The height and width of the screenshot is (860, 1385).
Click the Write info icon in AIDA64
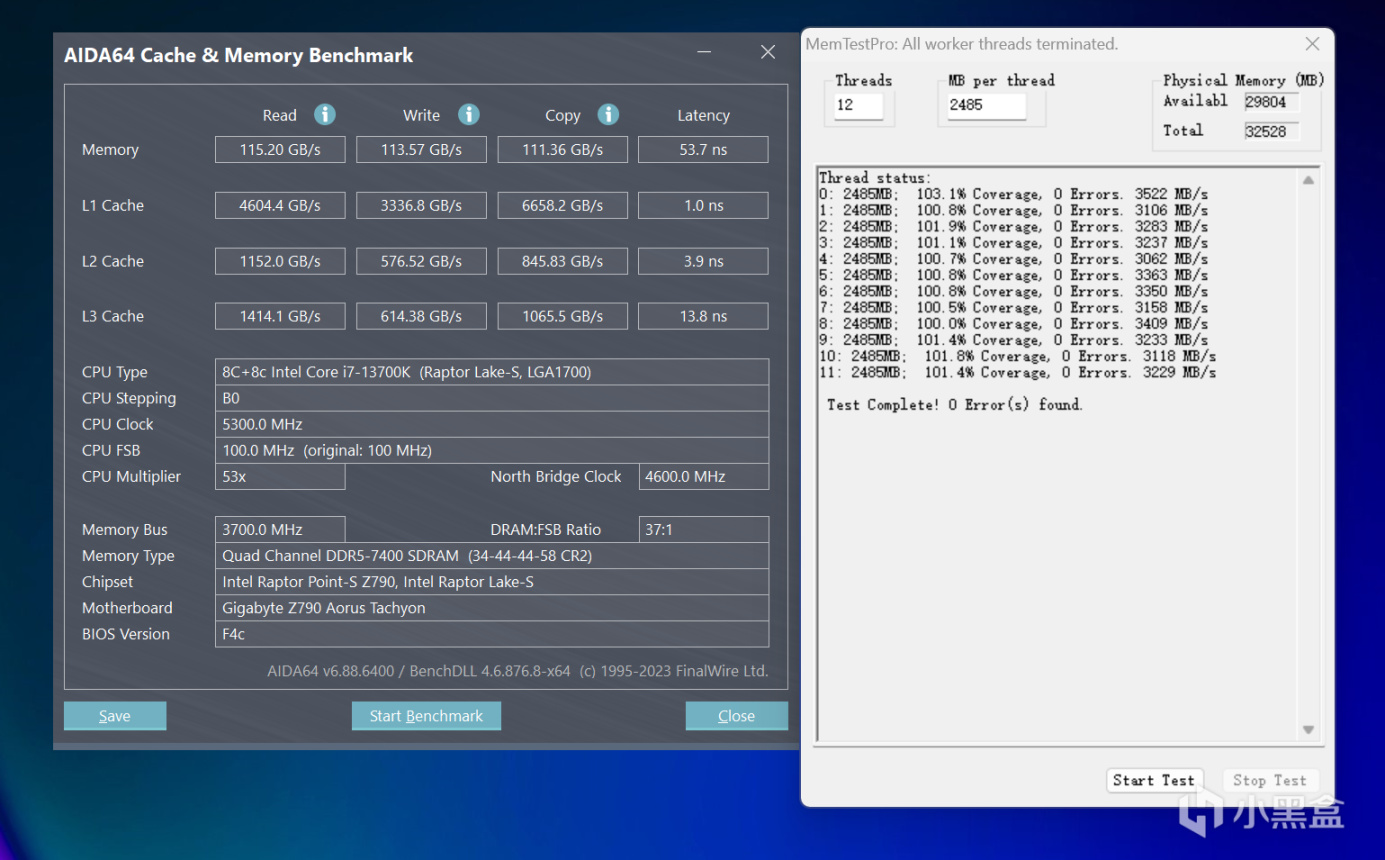[469, 114]
